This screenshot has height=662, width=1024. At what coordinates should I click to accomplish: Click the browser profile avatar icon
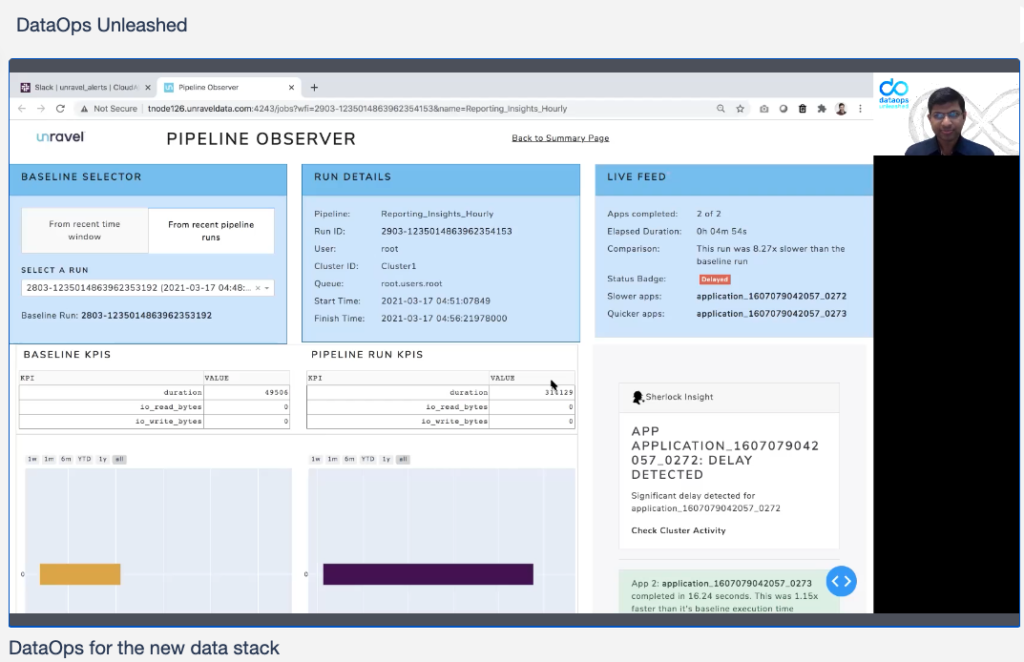[x=841, y=109]
